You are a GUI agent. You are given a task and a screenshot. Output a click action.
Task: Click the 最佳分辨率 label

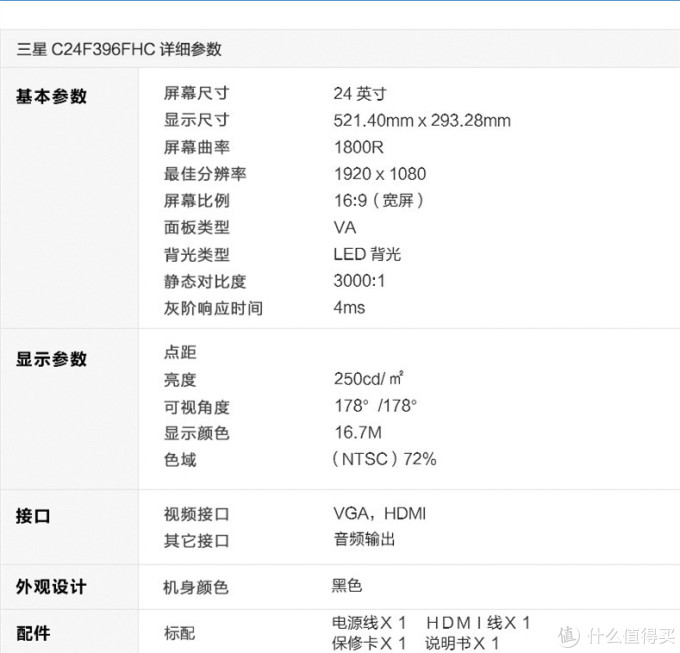[205, 174]
